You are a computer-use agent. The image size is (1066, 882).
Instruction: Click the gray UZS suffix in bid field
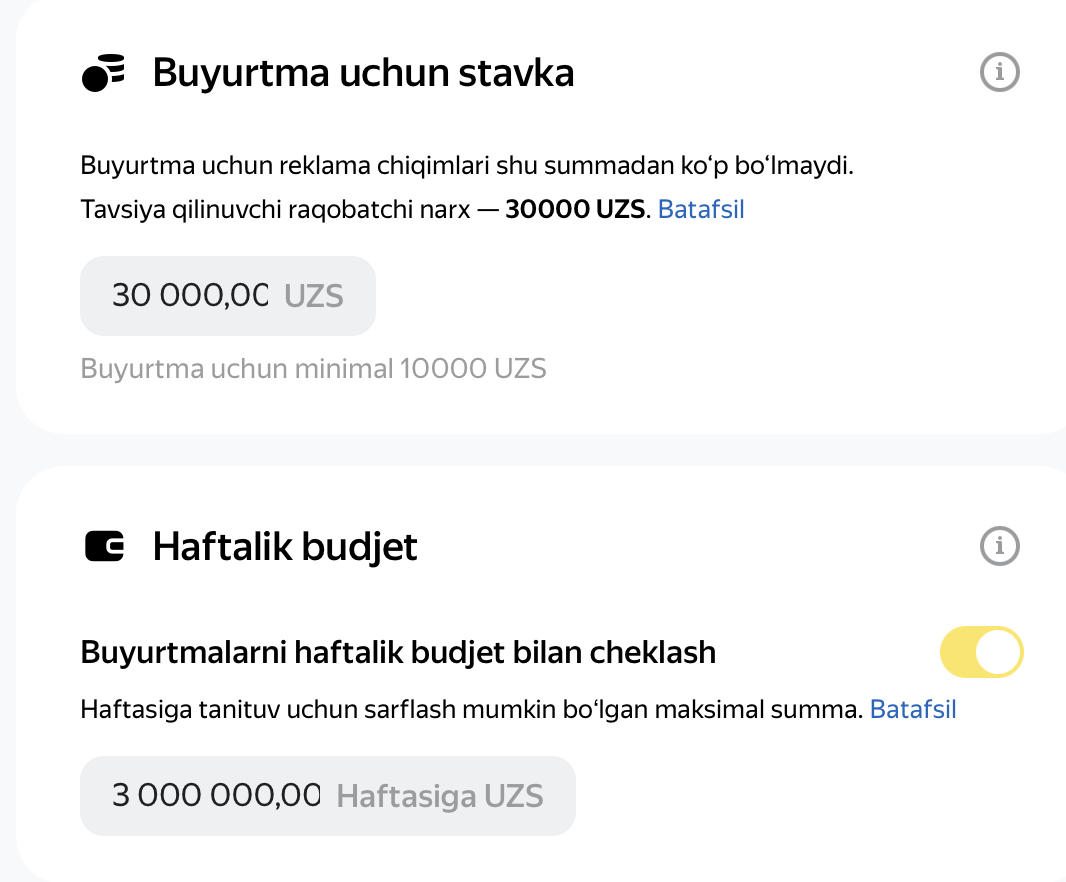(x=313, y=296)
